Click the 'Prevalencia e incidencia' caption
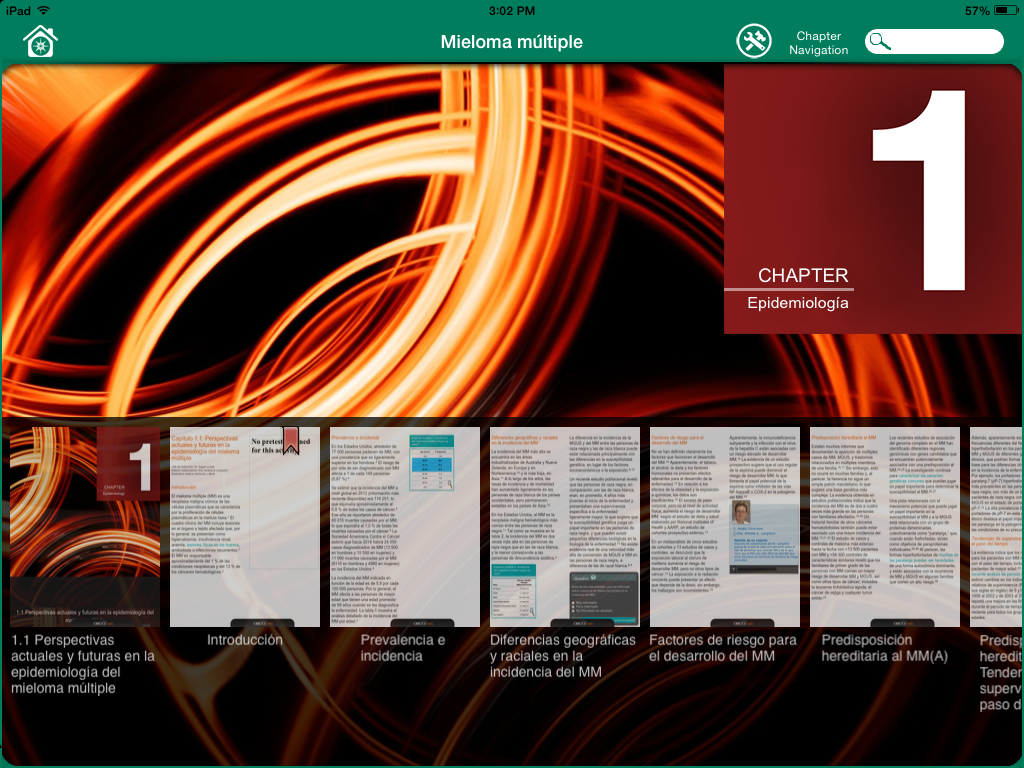Screen dimensions: 1024x768 coord(402,648)
